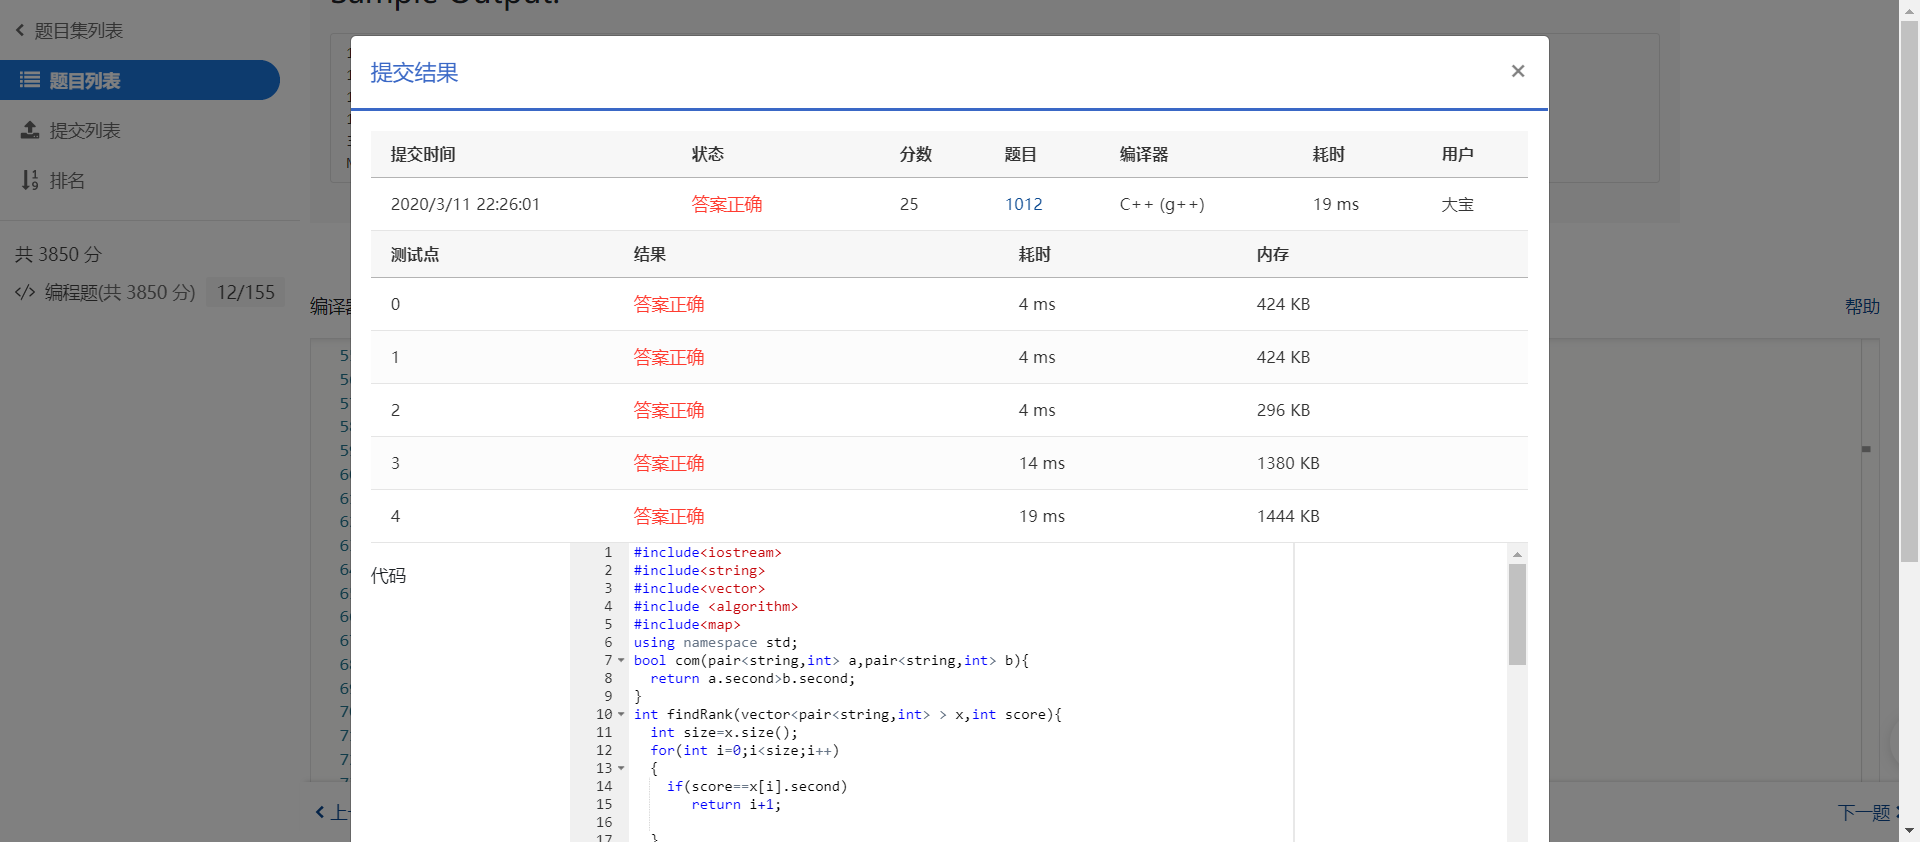1920x842 pixels.
Task: Click the 14 ms time value
Action: pos(1042,463)
